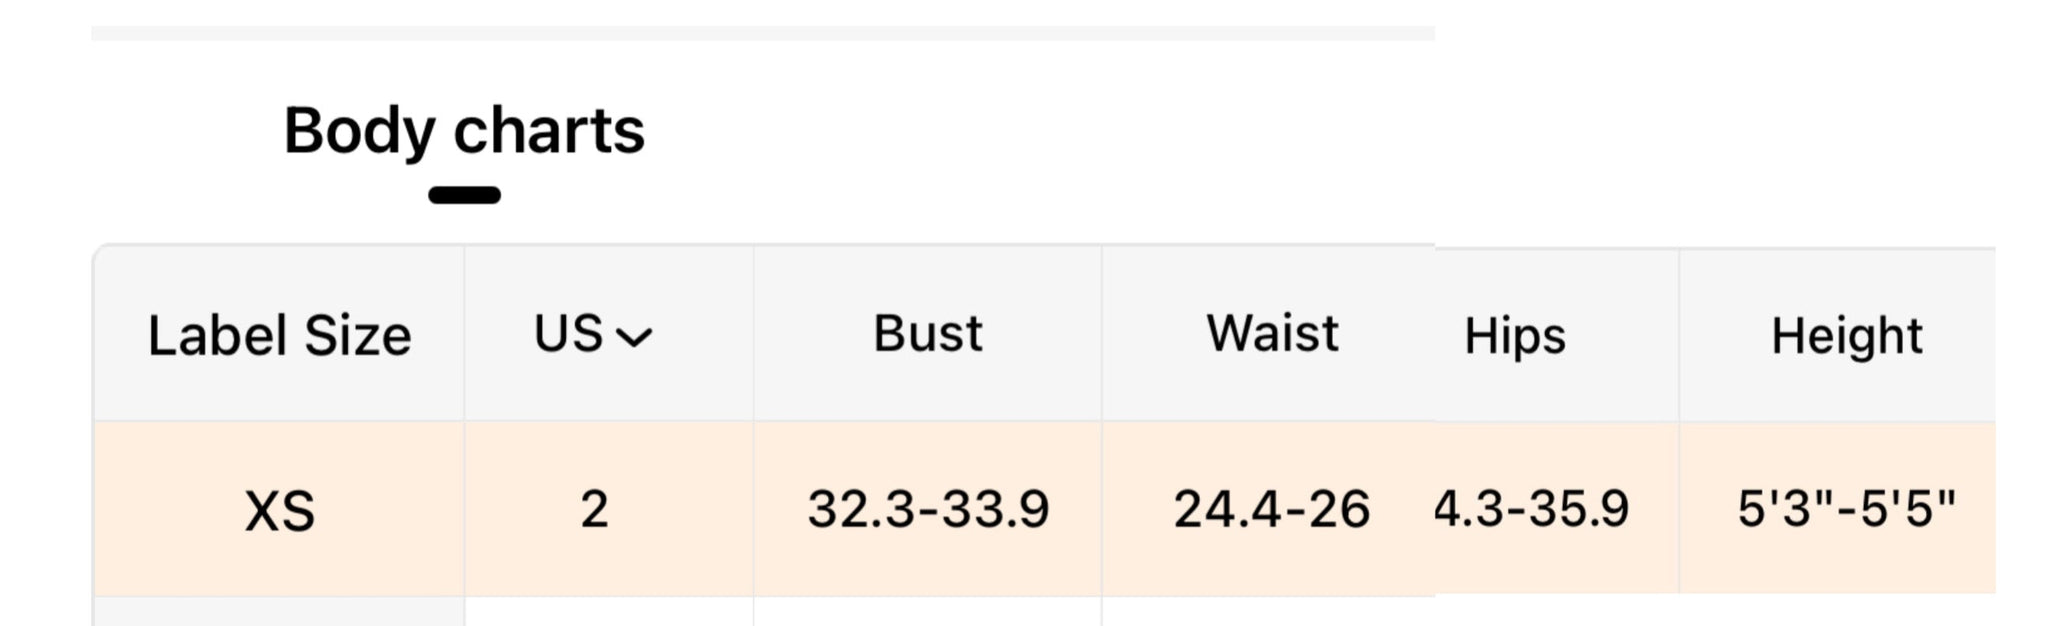This screenshot has width=2048, height=626.
Task: Click the empty cell under waist 24.4-26
Action: point(1268,612)
